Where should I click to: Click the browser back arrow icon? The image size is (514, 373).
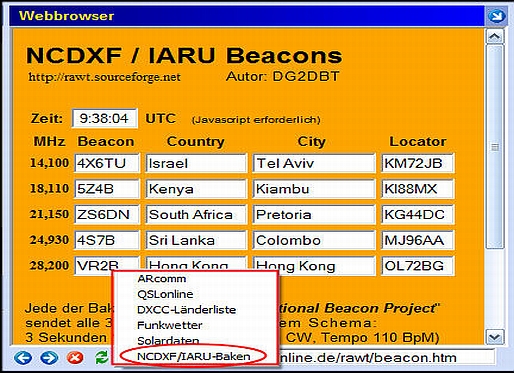[23, 358]
